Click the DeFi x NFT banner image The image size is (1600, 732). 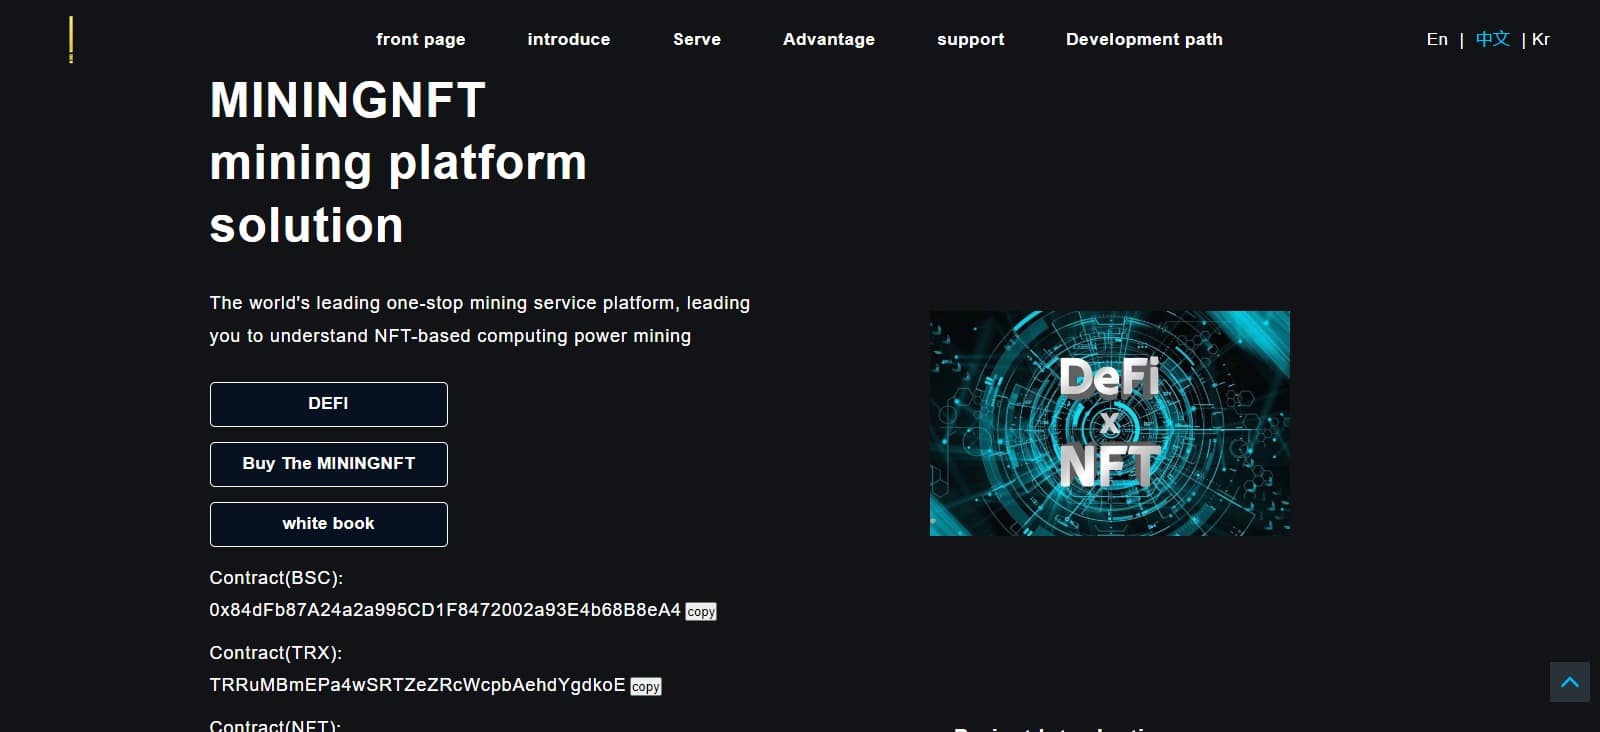point(1109,423)
